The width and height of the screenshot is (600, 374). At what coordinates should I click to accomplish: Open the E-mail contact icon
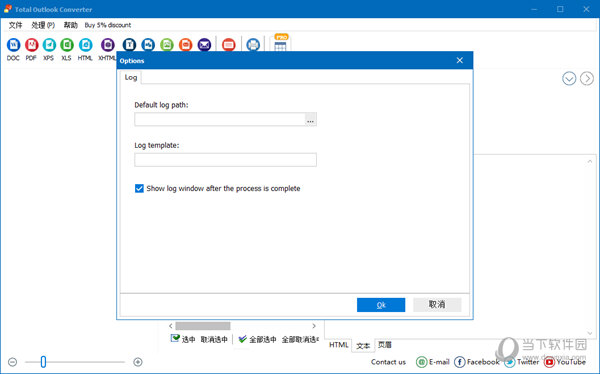coord(421,362)
